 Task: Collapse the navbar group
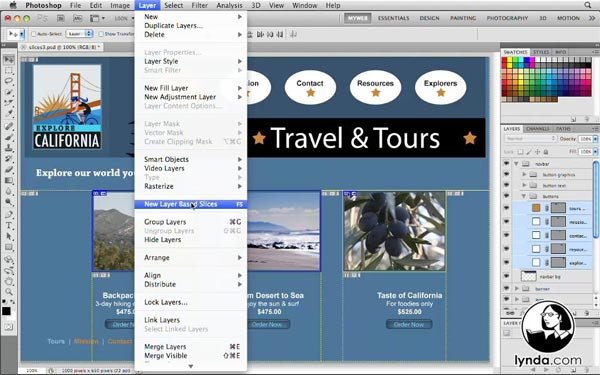[516, 163]
